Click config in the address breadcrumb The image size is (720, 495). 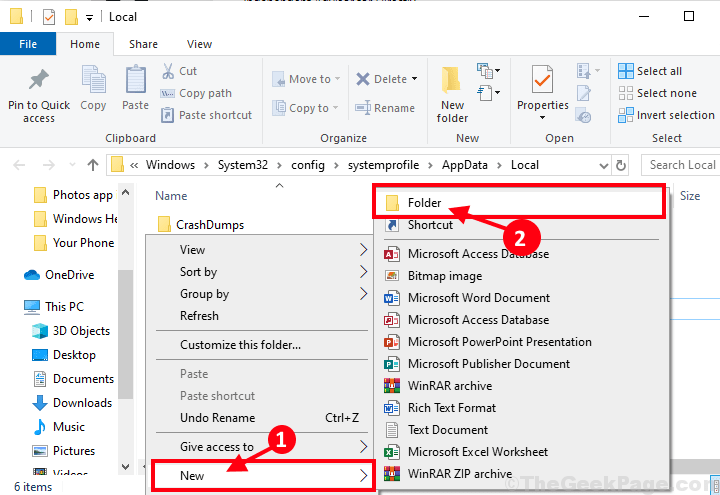[308, 165]
